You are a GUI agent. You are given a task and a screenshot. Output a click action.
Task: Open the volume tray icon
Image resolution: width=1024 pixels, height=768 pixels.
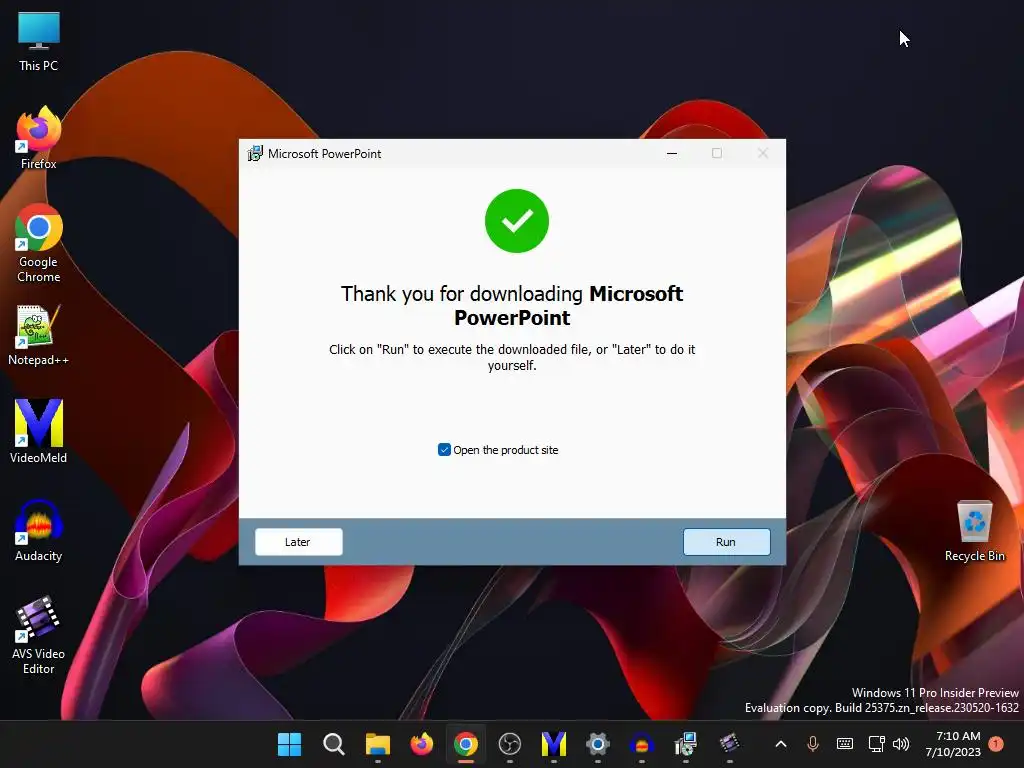tap(901, 744)
